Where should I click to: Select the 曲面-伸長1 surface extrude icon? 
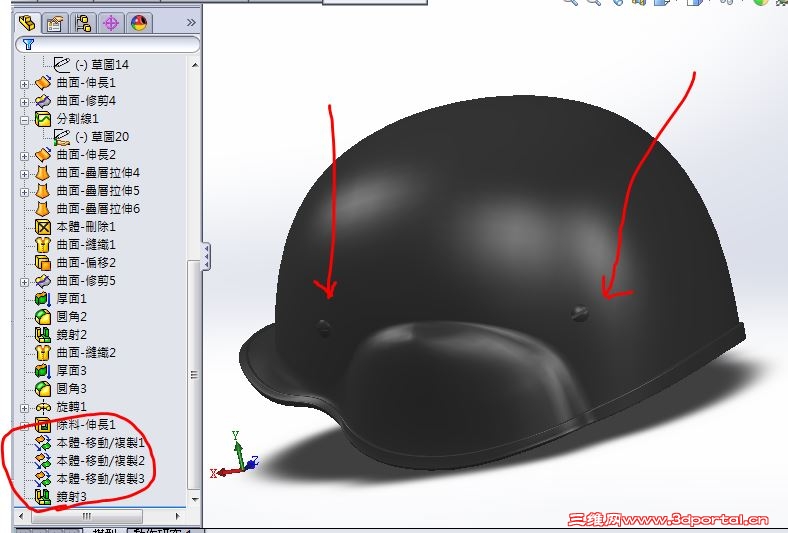tap(43, 82)
